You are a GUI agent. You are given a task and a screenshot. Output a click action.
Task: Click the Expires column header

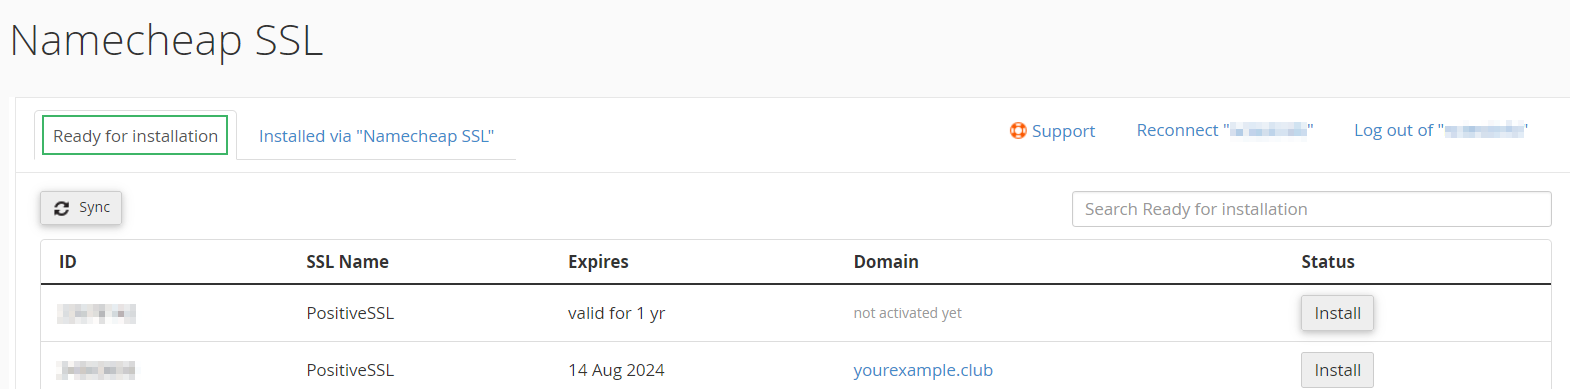pos(598,262)
